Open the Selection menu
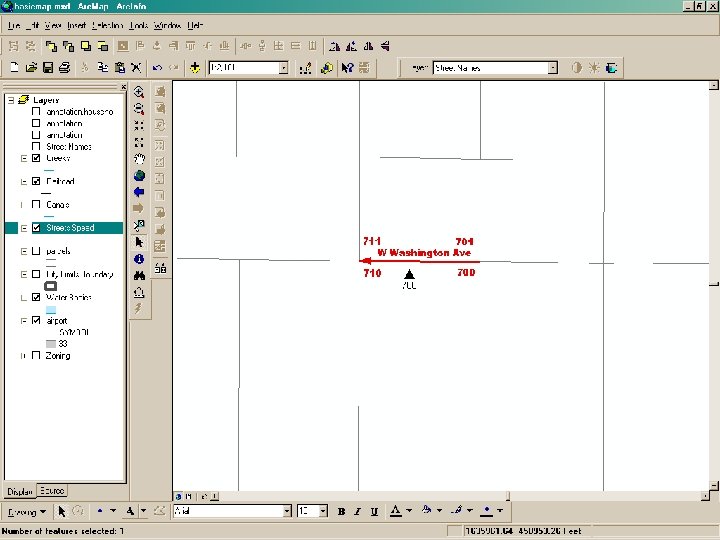 tap(107, 26)
